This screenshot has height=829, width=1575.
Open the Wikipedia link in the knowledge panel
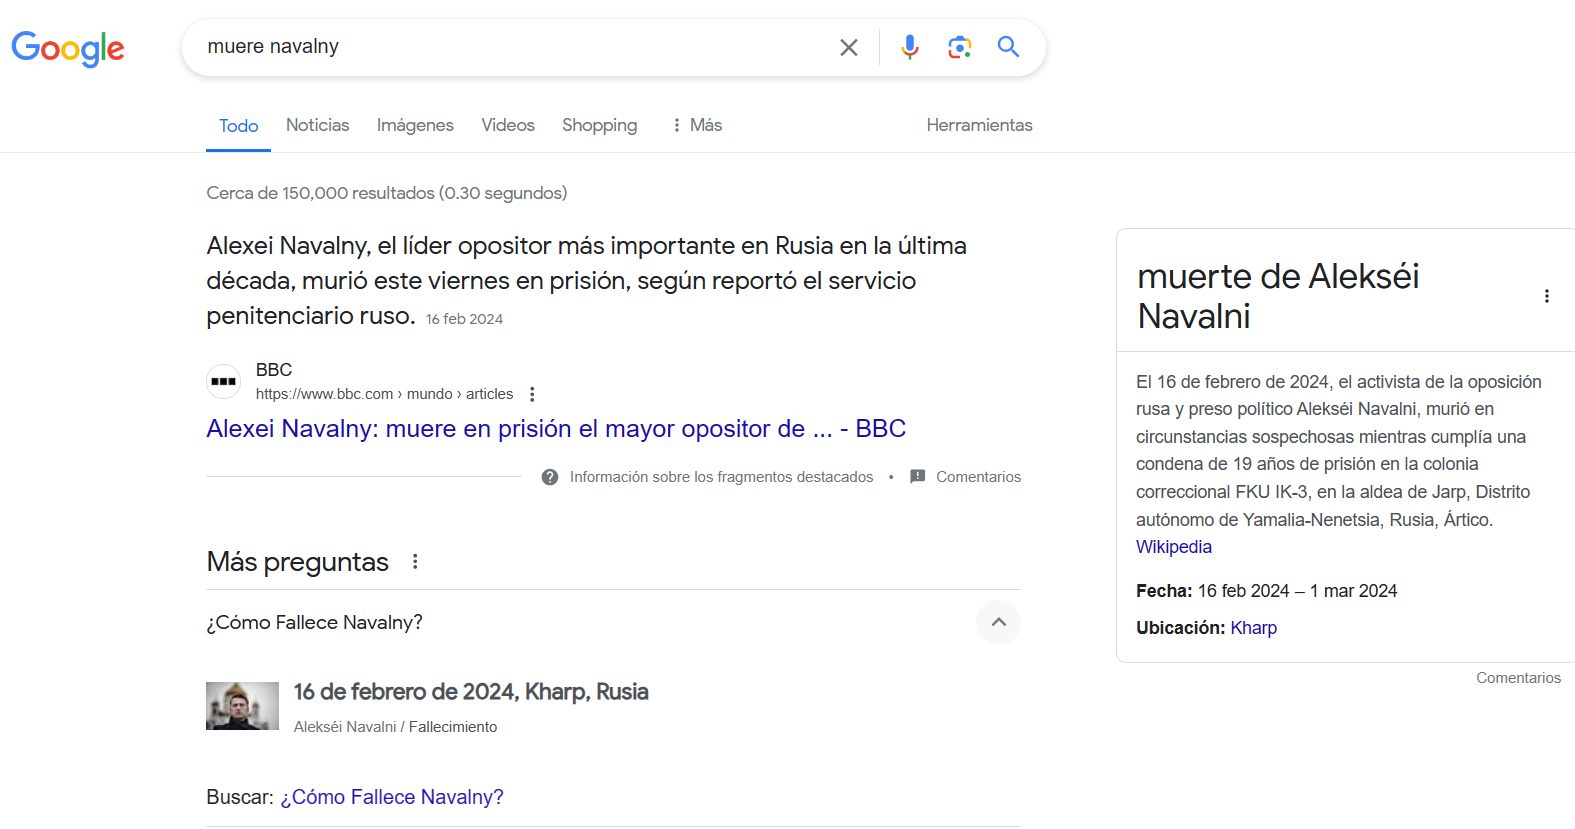click(1174, 547)
